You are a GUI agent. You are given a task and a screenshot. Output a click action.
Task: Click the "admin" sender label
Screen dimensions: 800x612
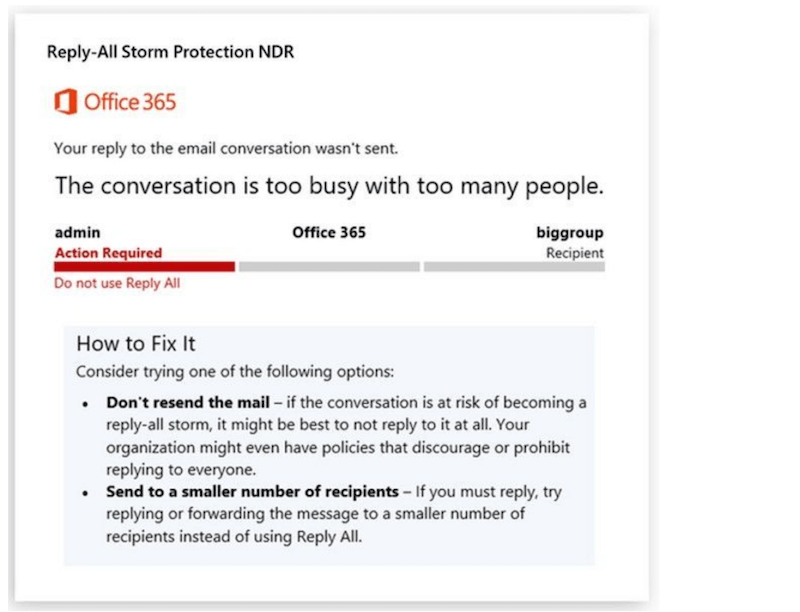coord(77,233)
